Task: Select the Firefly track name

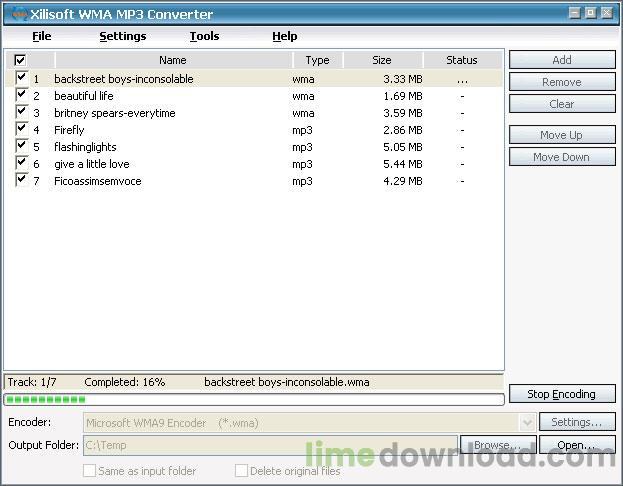Action: point(69,130)
